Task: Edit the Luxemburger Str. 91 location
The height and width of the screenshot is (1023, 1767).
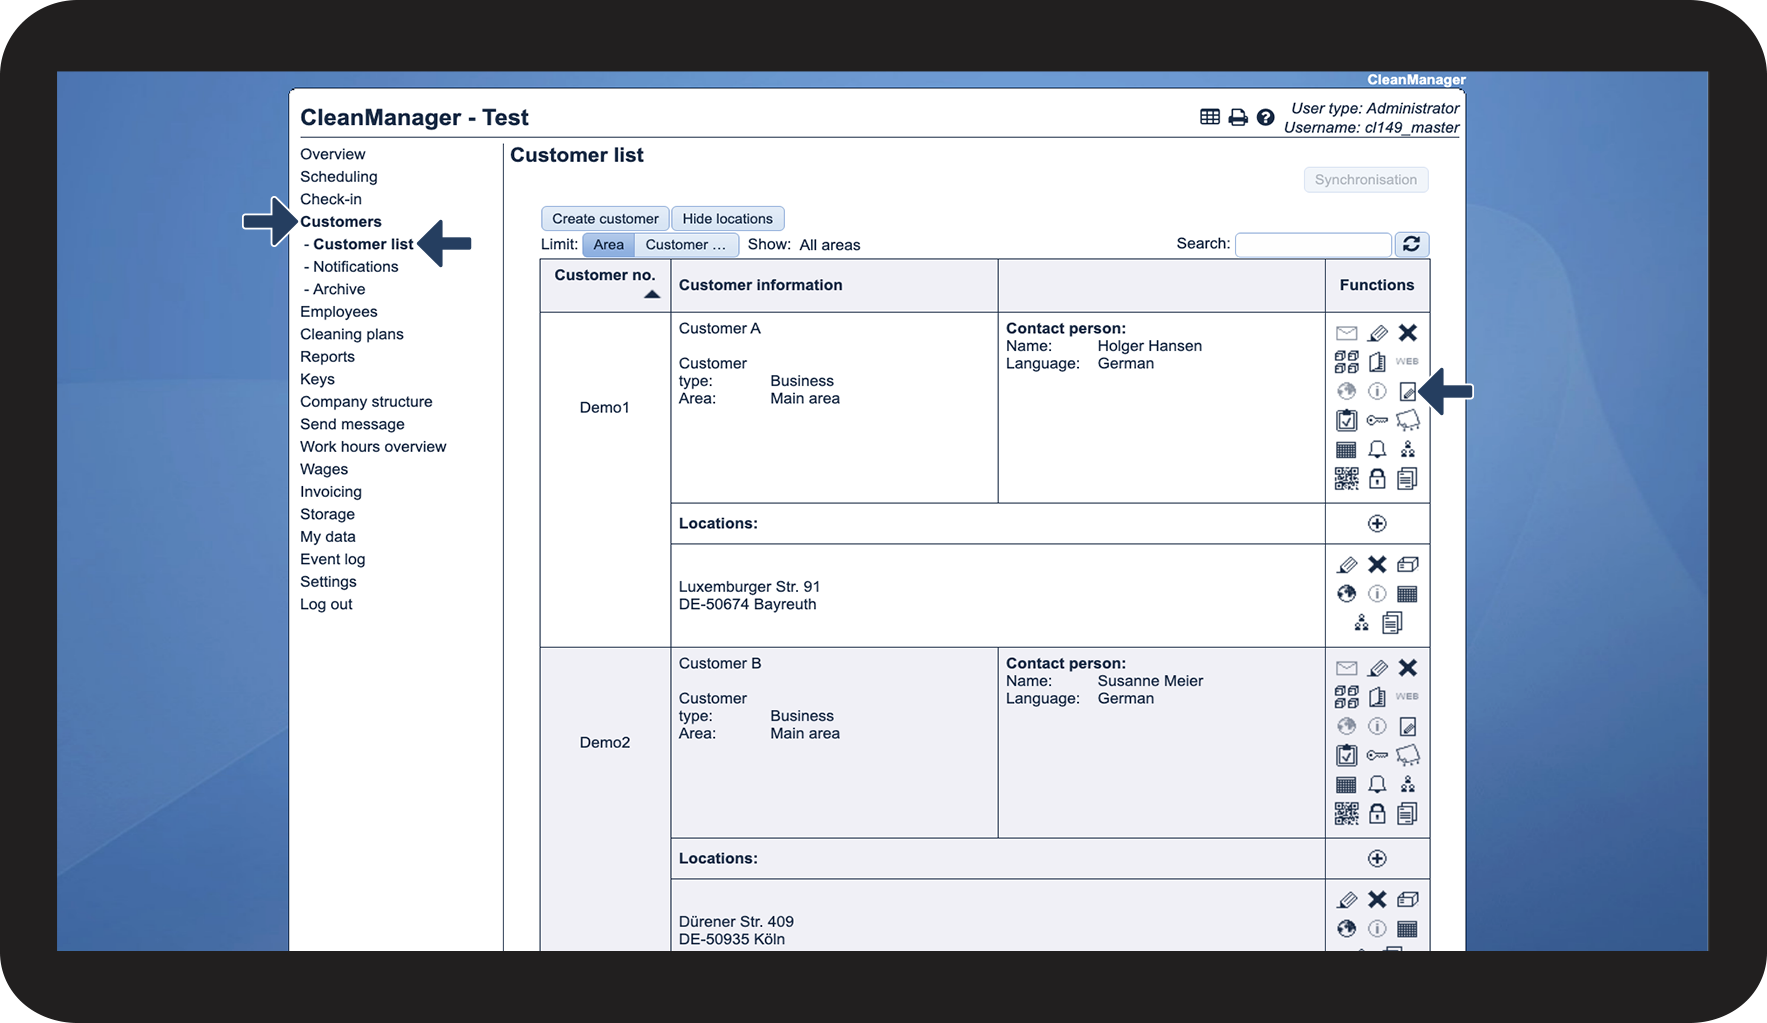Action: 1347,565
